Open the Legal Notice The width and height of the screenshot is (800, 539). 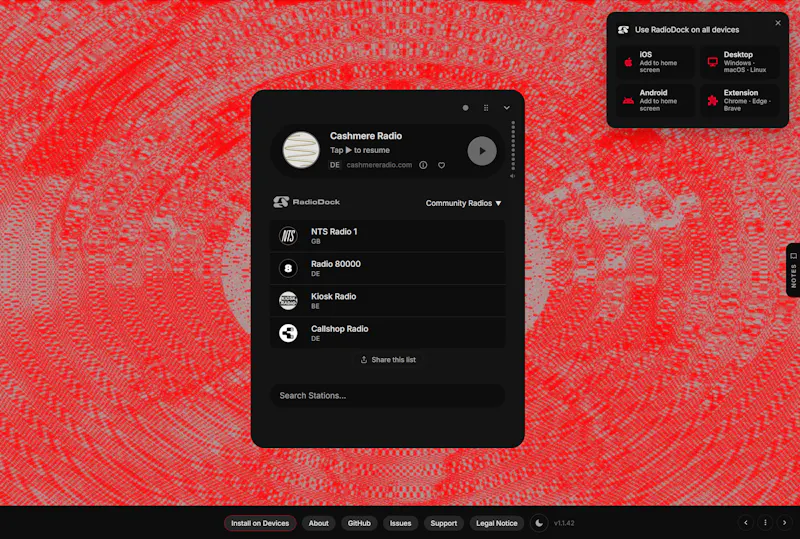[496, 523]
